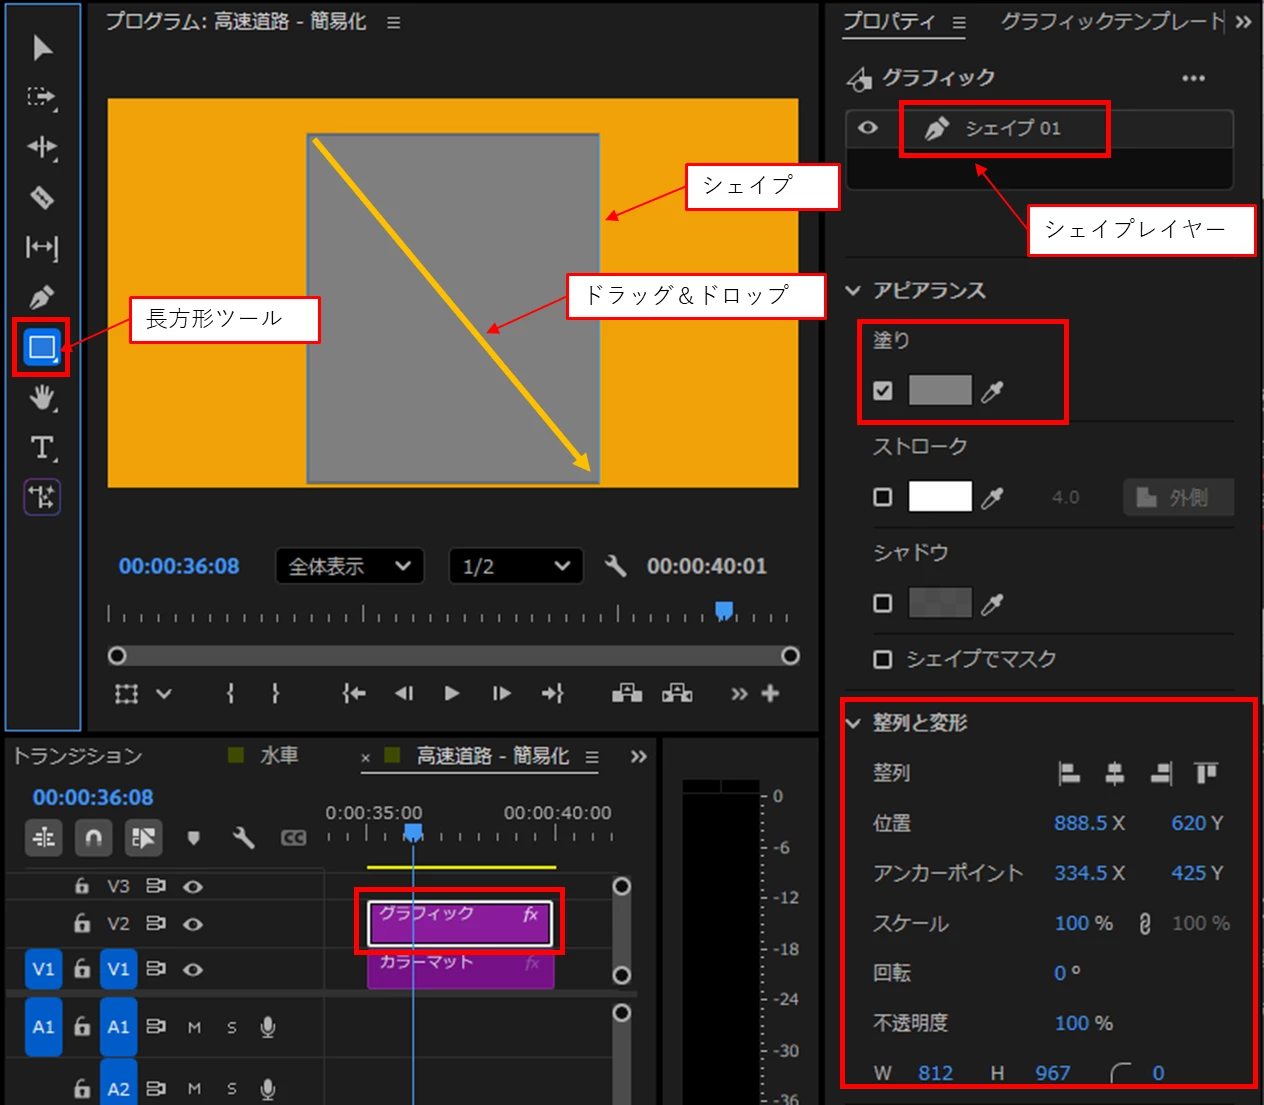Toggle closed captions CC button
This screenshot has height=1105, width=1264.
[x=293, y=838]
